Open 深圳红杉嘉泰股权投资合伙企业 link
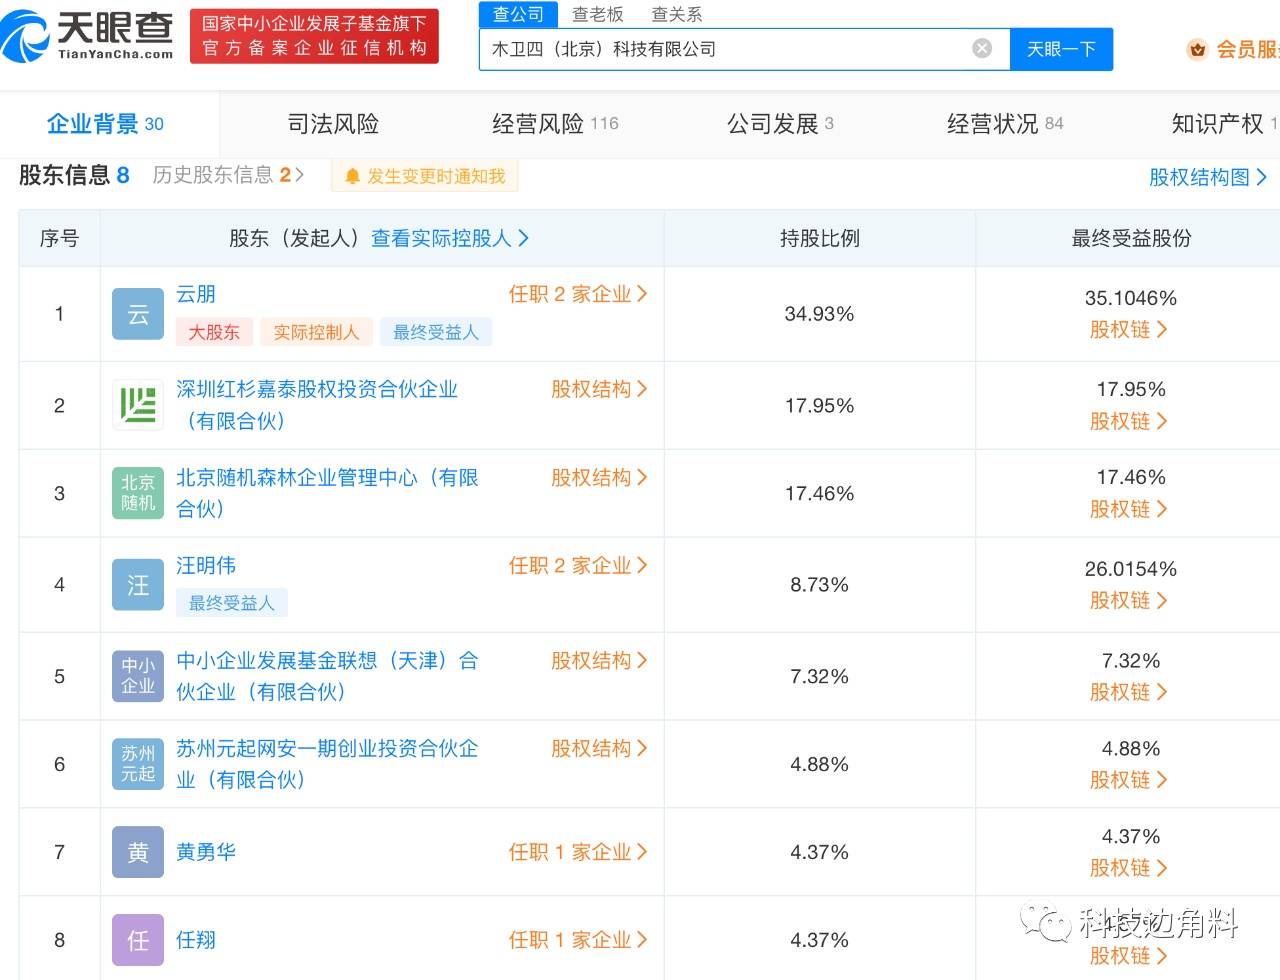This screenshot has height=980, width=1280. [x=317, y=404]
